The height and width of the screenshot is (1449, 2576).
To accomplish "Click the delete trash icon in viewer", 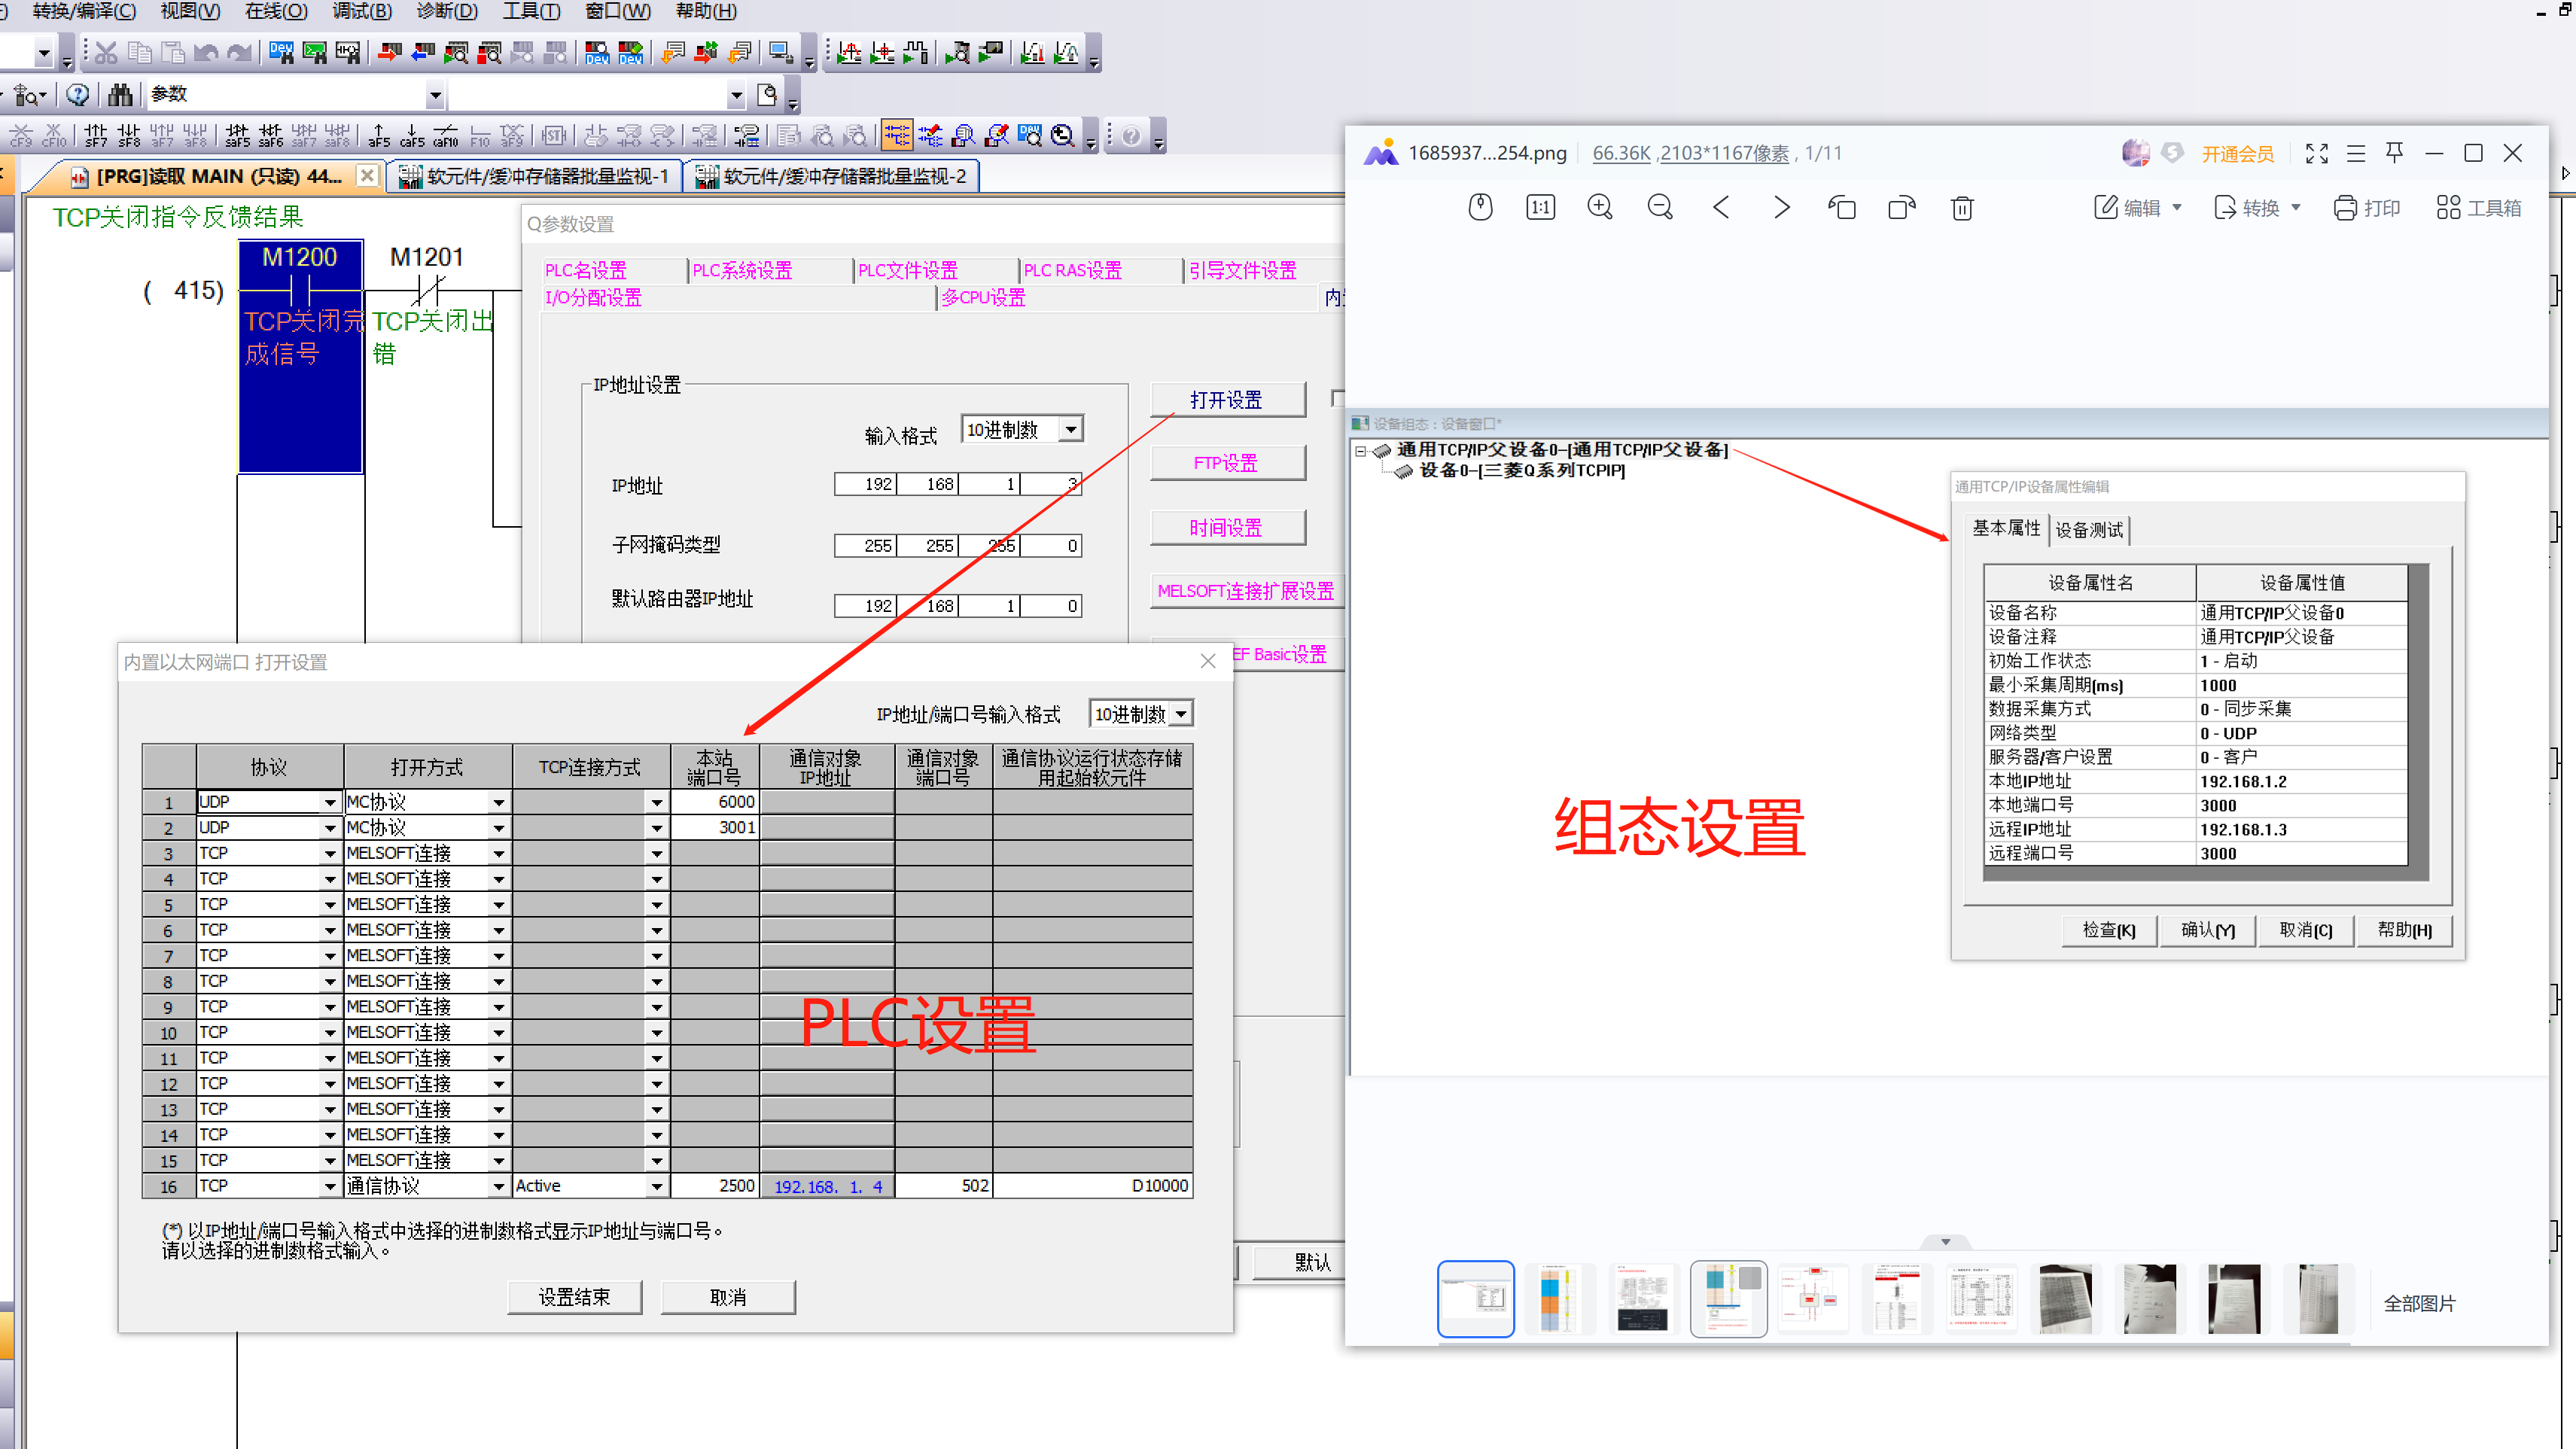I will (1962, 208).
